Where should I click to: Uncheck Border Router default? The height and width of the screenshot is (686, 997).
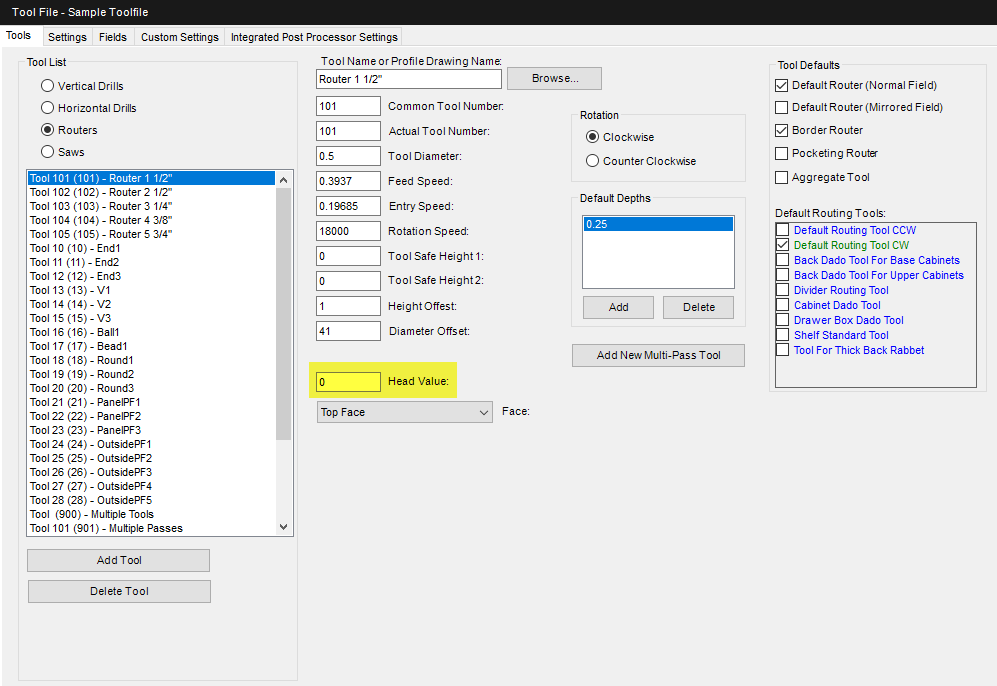pos(781,130)
